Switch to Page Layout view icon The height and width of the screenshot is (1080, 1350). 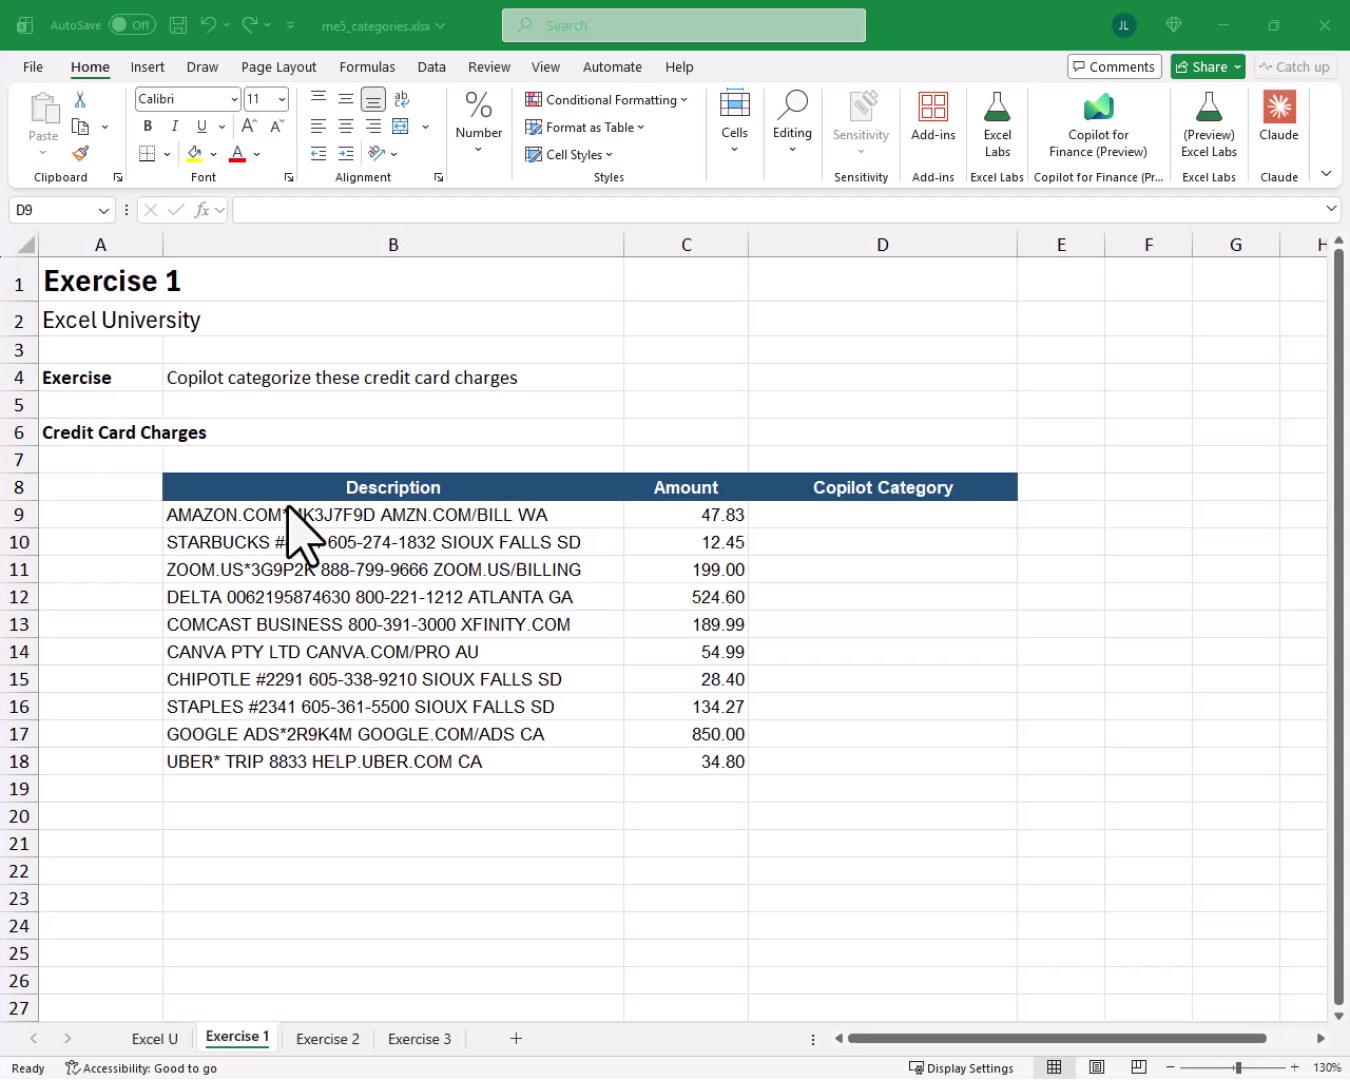tap(1097, 1067)
